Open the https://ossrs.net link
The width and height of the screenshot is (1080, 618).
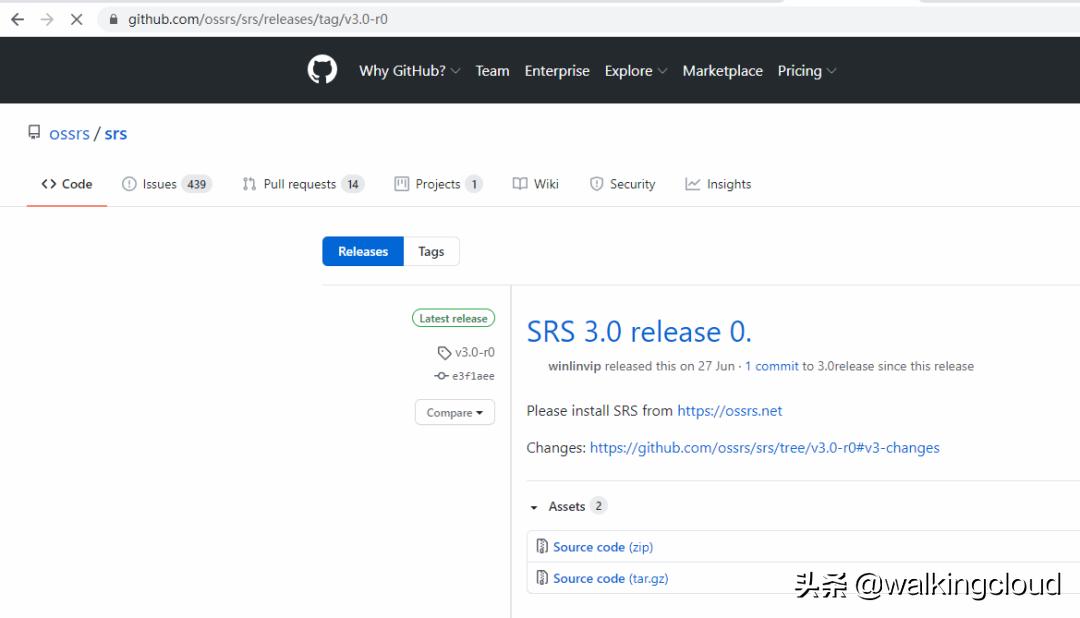click(x=730, y=410)
